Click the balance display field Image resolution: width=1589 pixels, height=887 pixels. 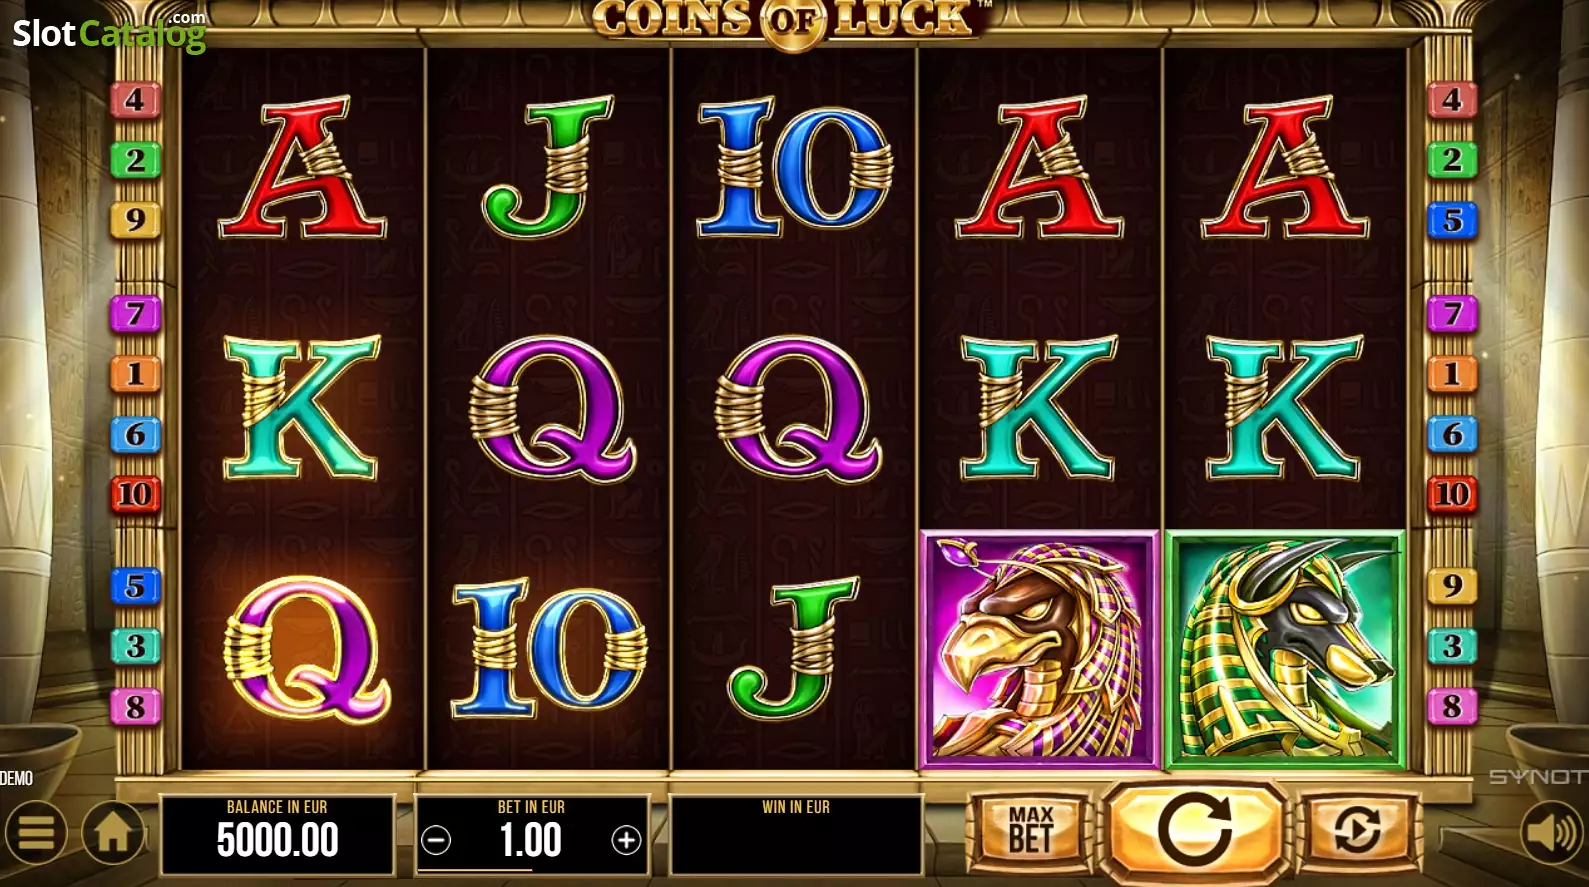click(x=278, y=834)
